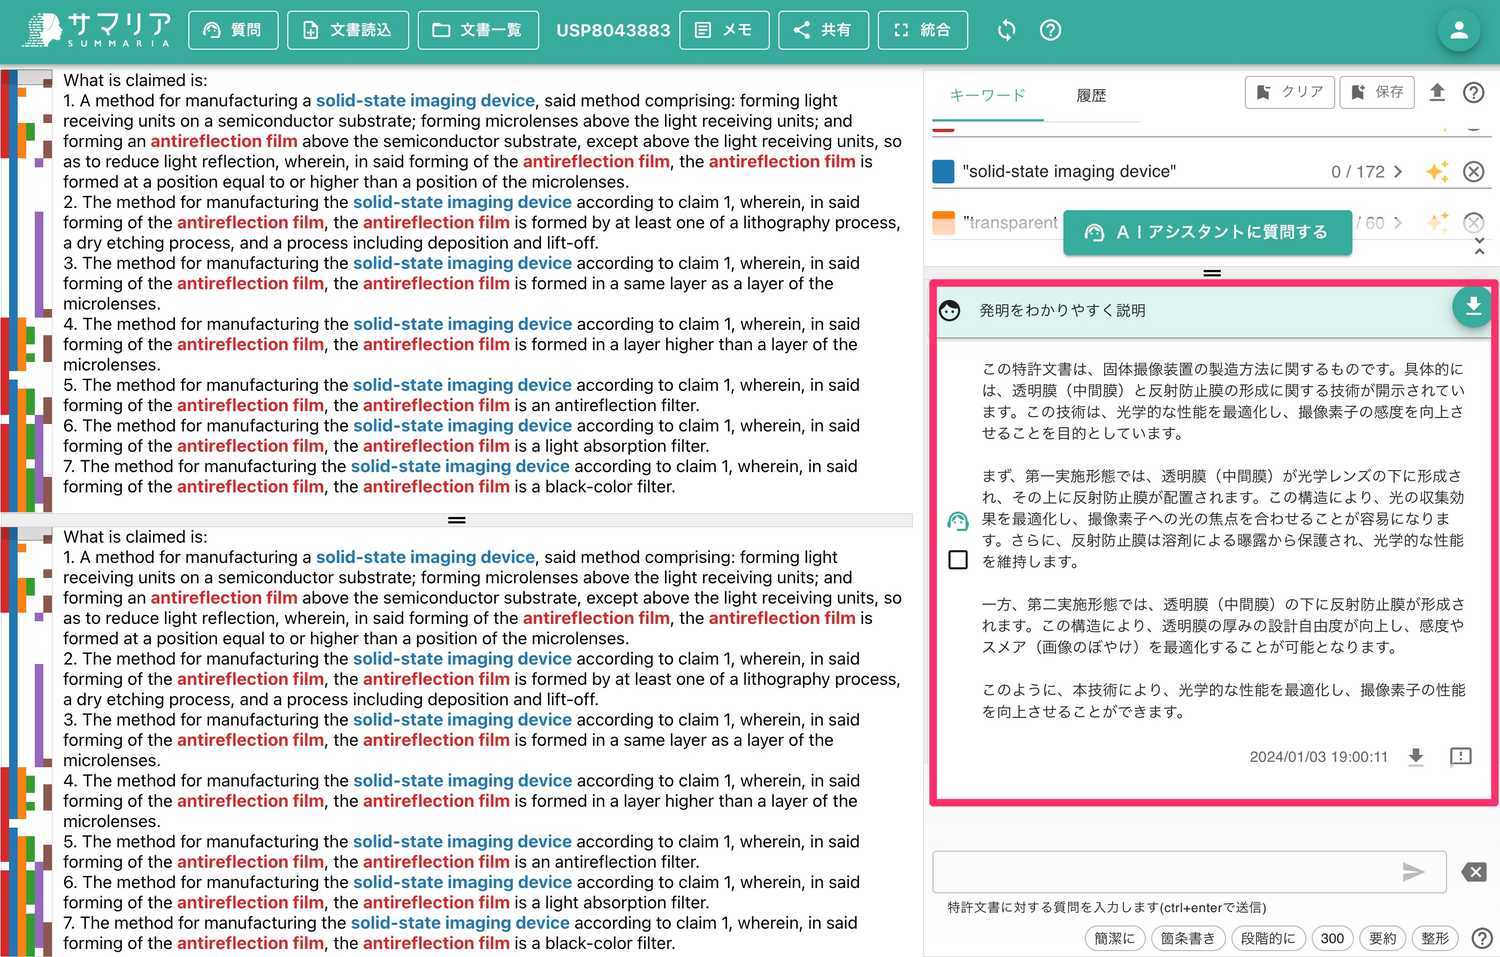Select the 簡潔に prompt chip
The image size is (1500, 957).
coord(1114,938)
